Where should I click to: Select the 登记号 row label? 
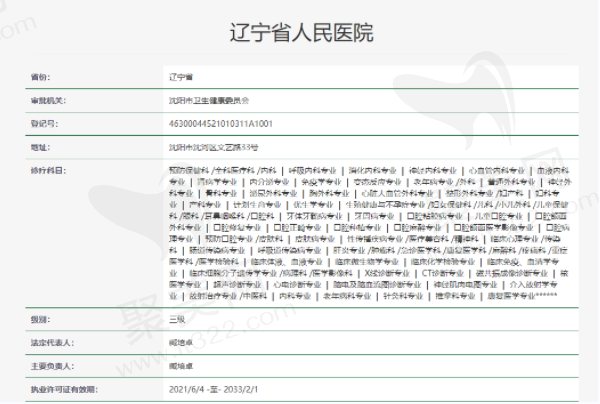[44, 124]
